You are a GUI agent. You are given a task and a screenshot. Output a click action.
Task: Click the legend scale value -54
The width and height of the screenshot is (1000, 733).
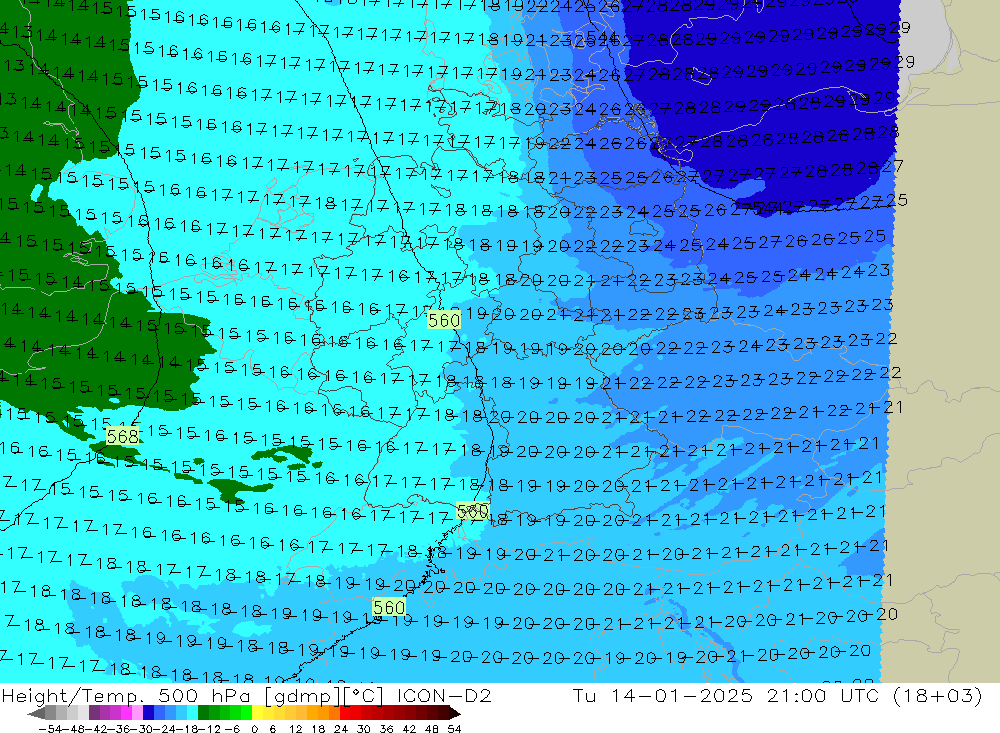click(x=50, y=729)
